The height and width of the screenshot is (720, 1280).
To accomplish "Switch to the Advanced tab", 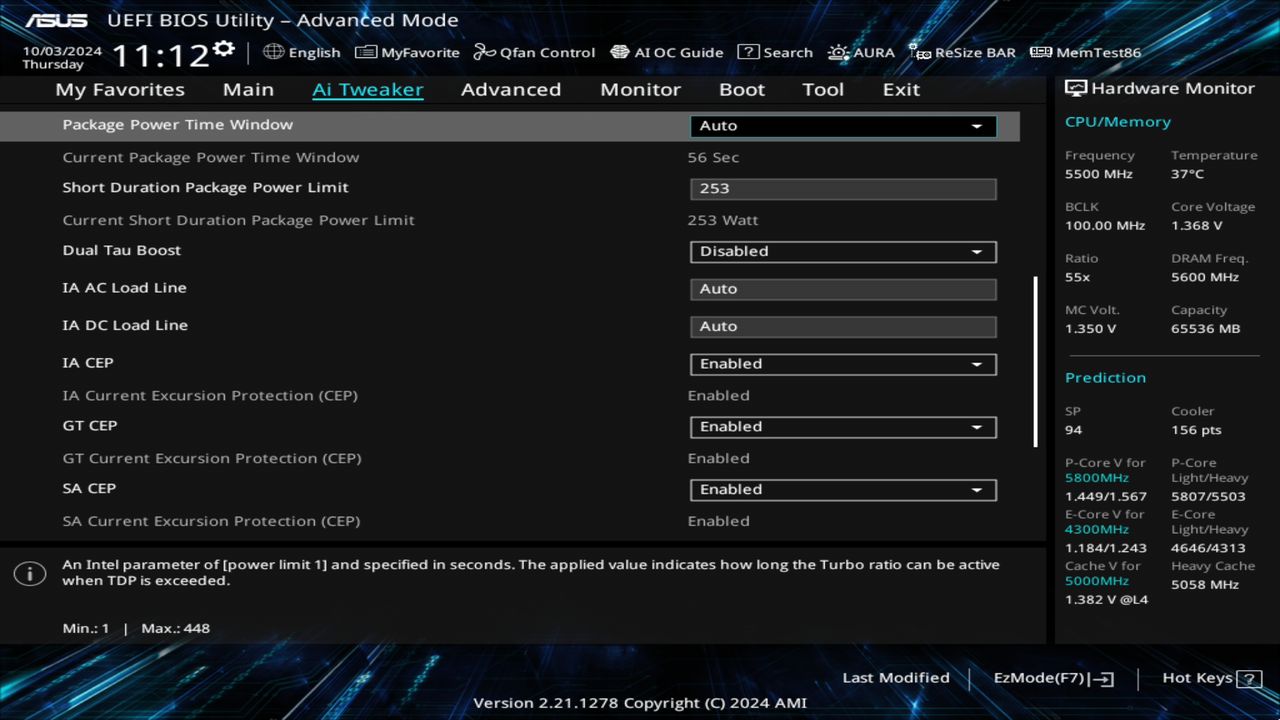I will [511, 89].
